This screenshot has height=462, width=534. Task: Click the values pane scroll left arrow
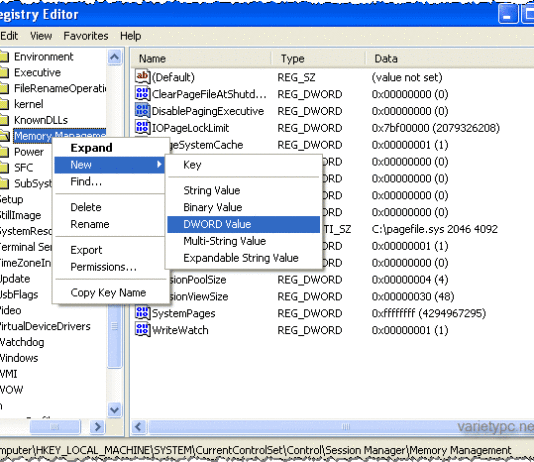tap(138, 427)
